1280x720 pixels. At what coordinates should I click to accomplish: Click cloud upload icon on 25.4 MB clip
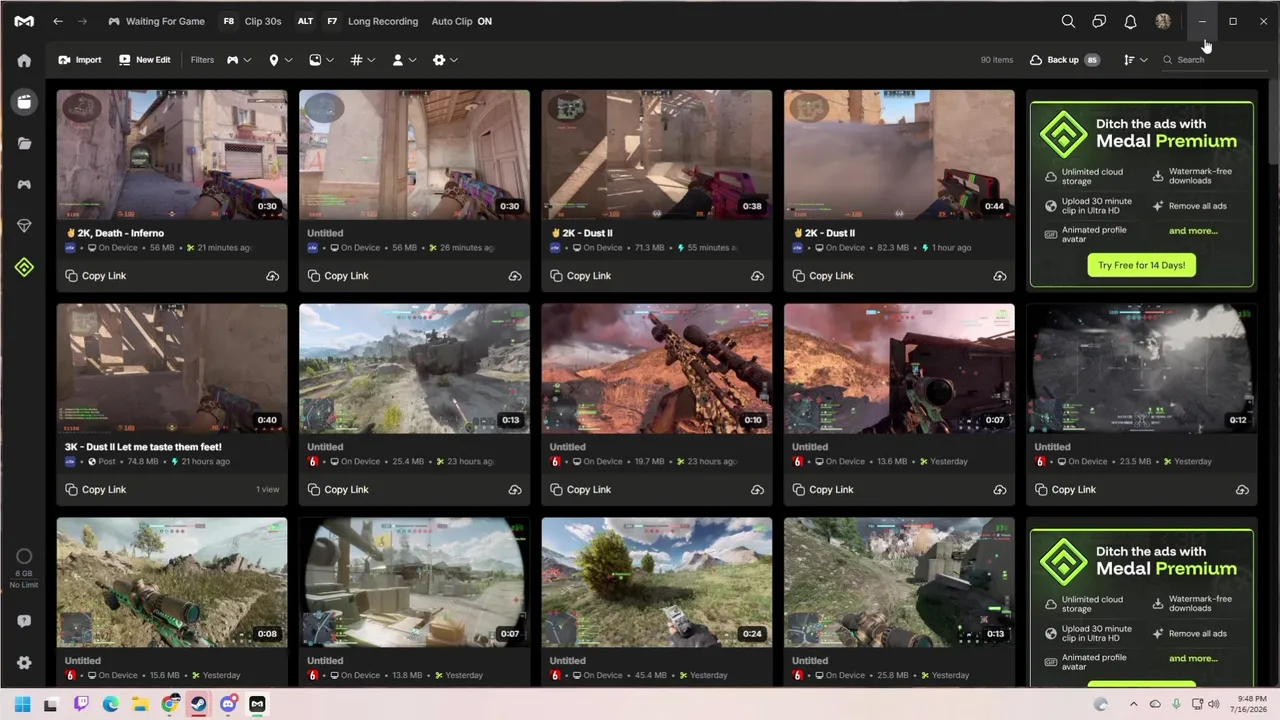pos(514,490)
